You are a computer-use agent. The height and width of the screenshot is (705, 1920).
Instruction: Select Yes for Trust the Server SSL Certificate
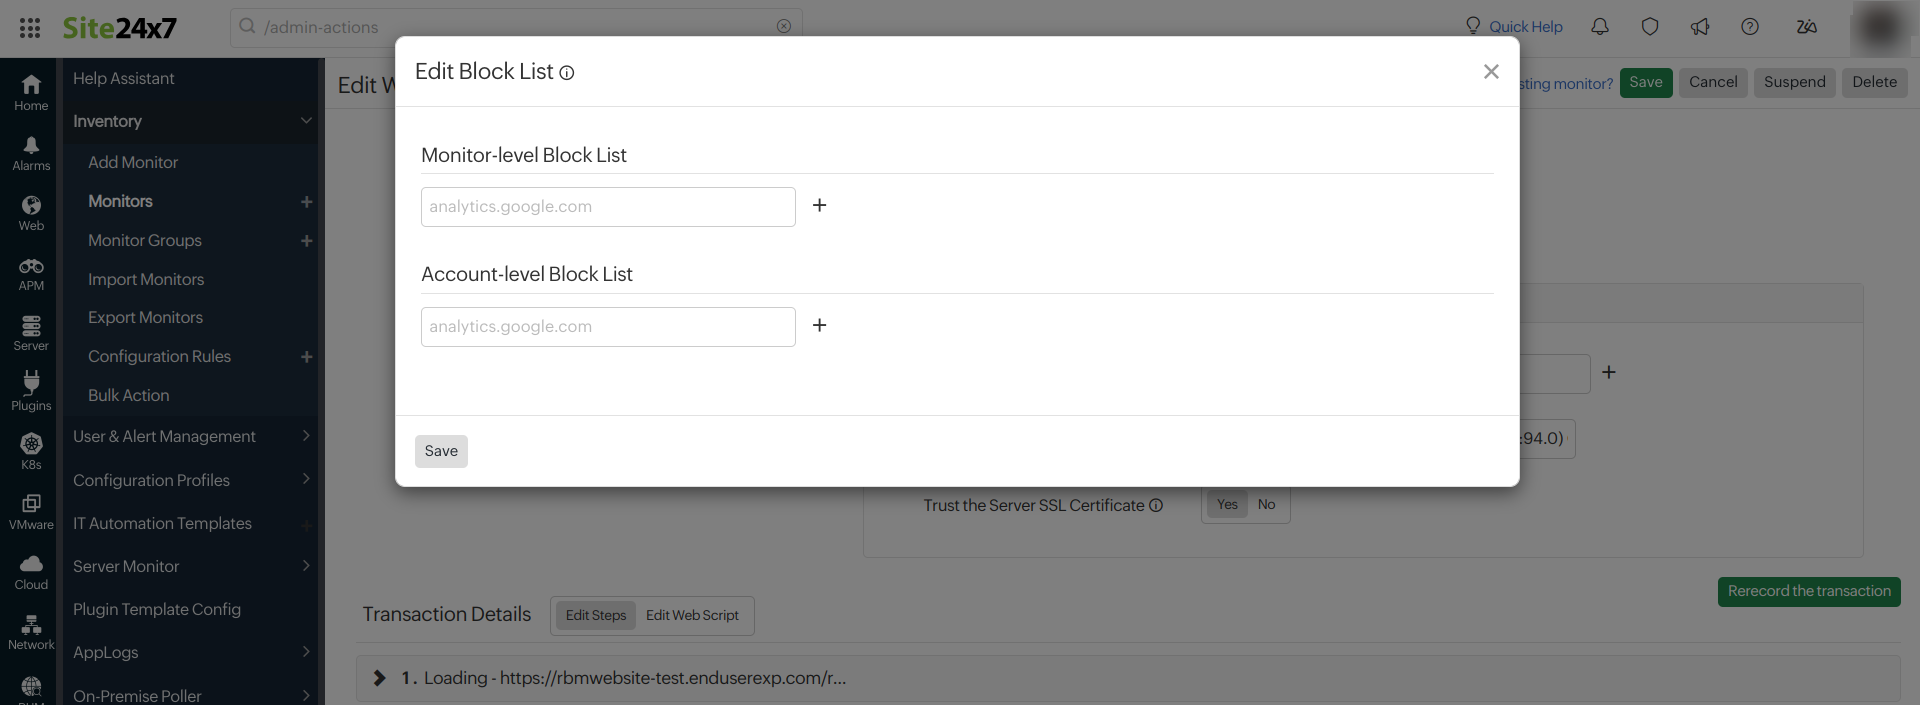1227,505
